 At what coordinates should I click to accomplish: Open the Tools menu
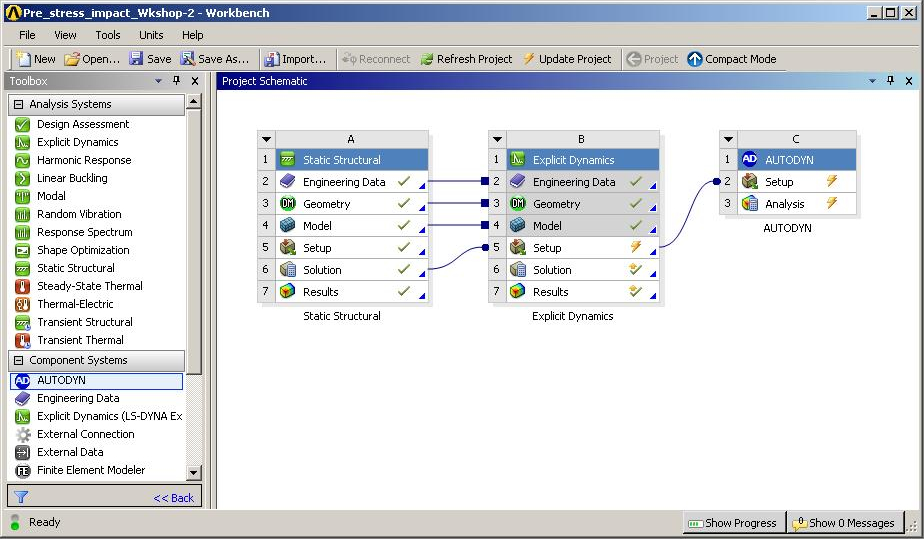click(108, 35)
